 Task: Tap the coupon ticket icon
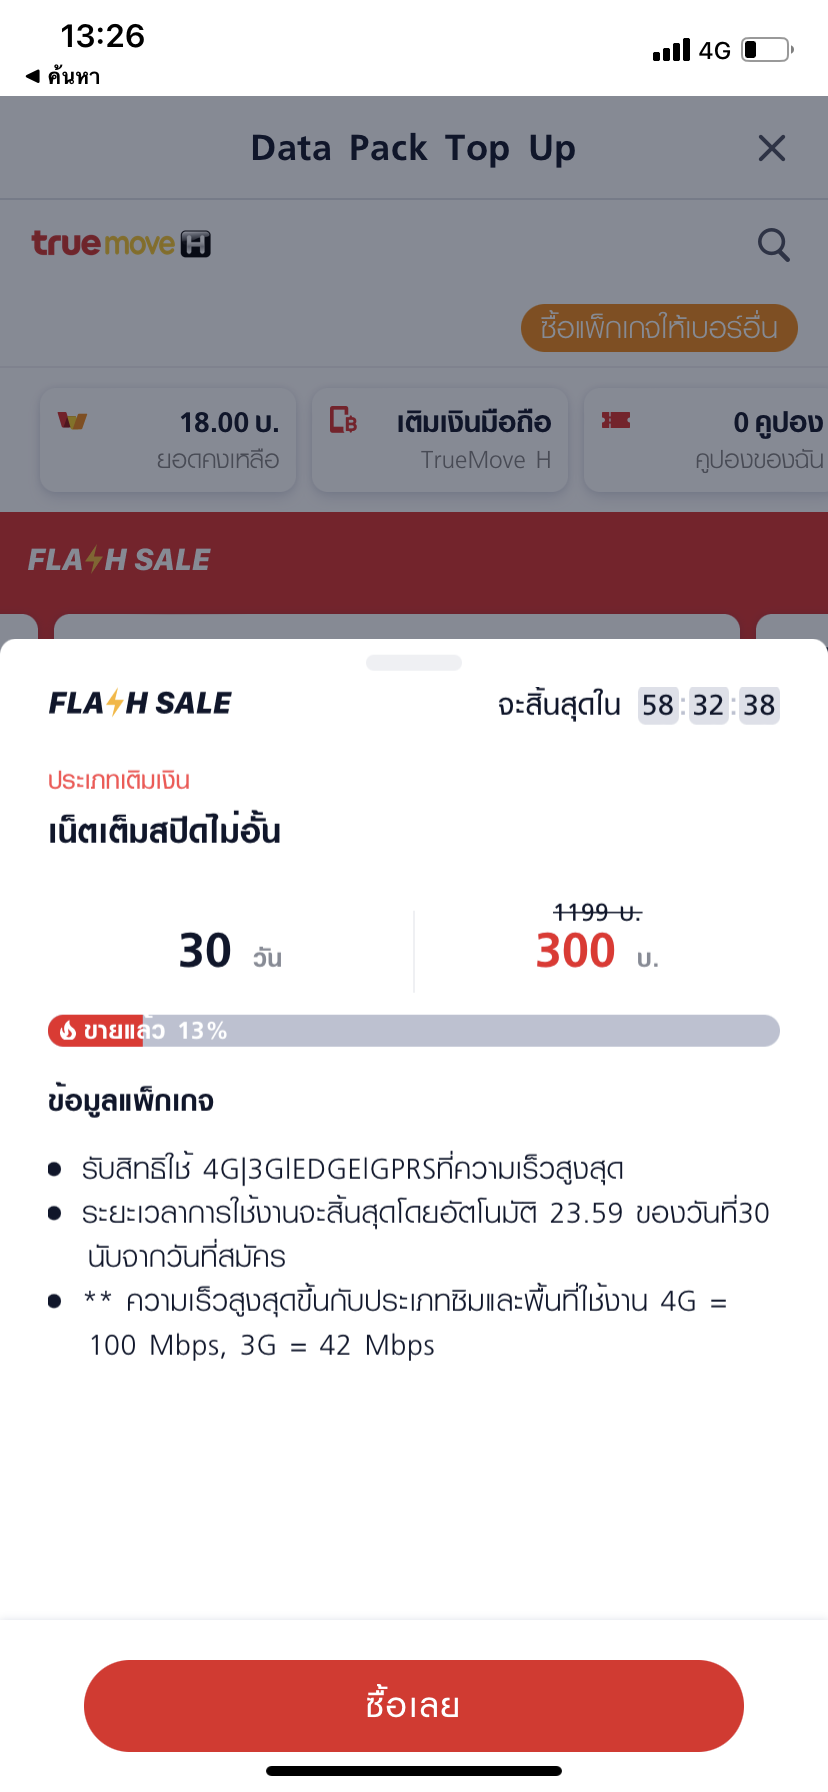pos(616,421)
